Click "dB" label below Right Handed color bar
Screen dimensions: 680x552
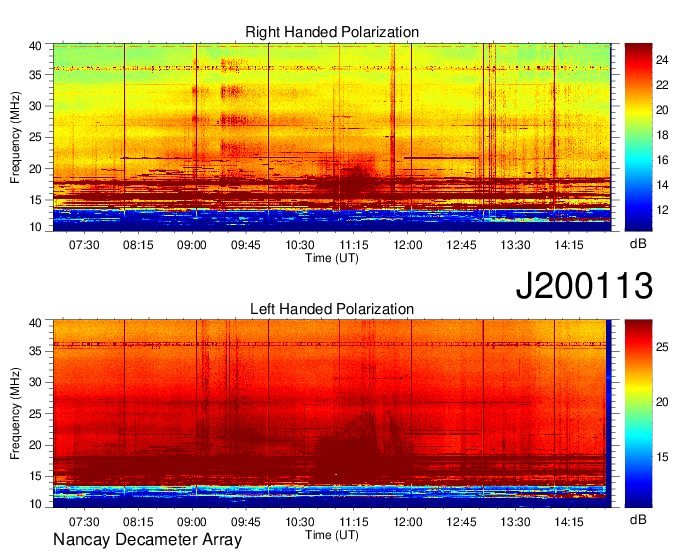638,244
